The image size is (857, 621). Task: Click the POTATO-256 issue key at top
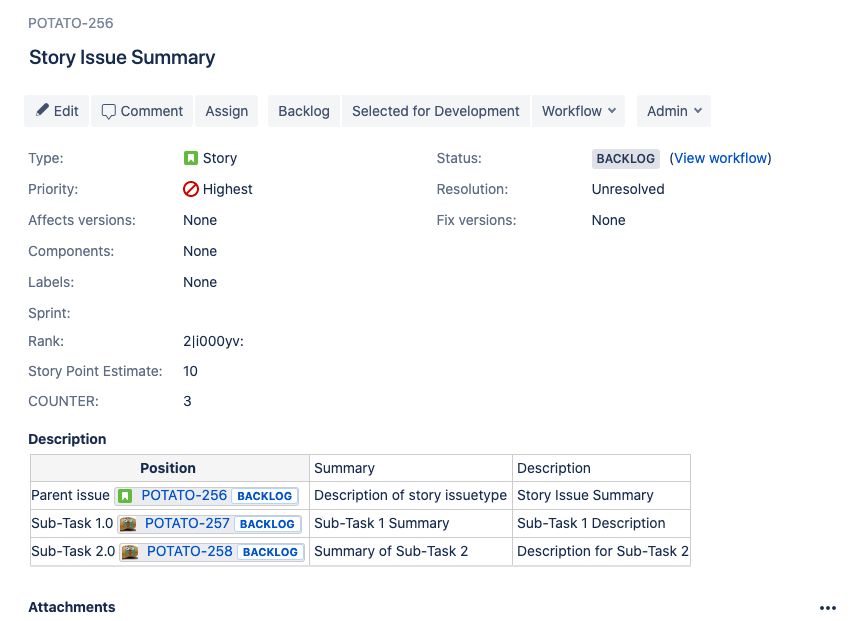click(71, 23)
